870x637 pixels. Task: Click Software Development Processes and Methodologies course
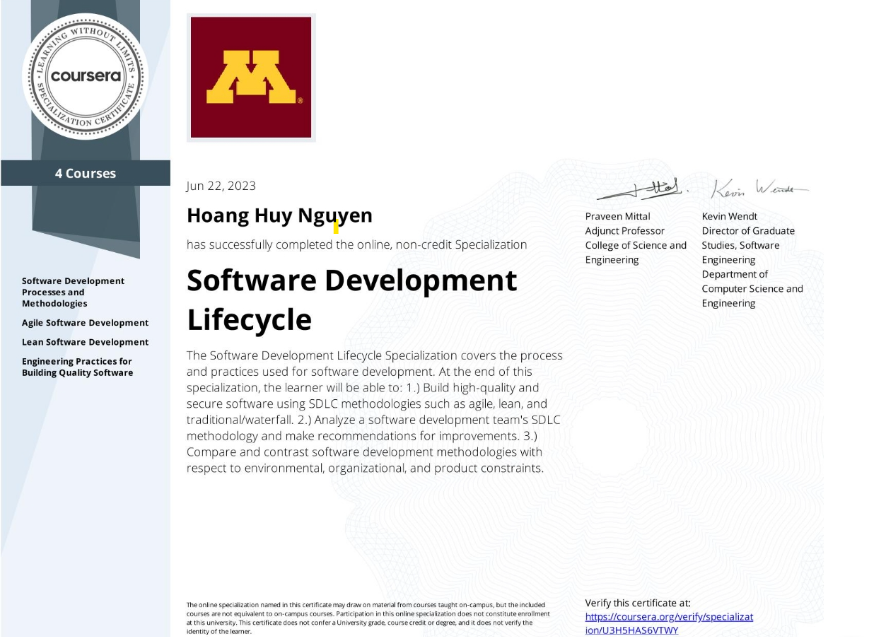tap(73, 292)
